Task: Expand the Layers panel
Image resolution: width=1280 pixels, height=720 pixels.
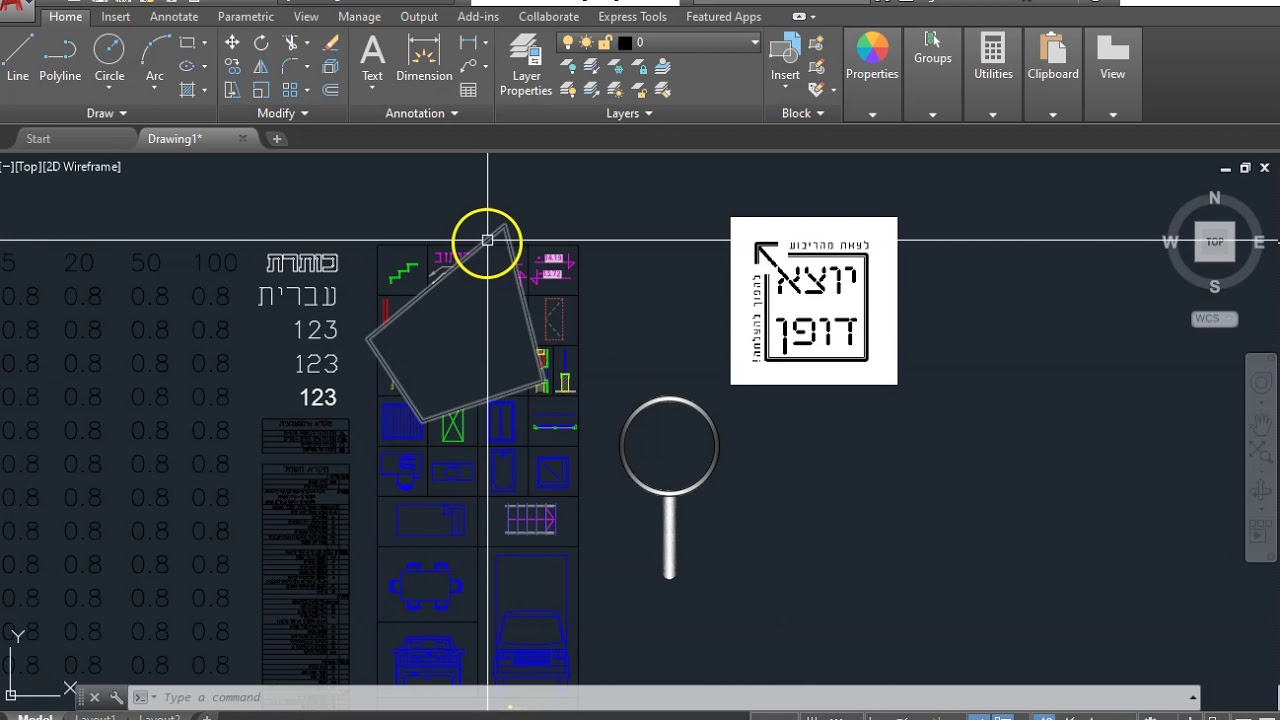Action: pos(629,113)
